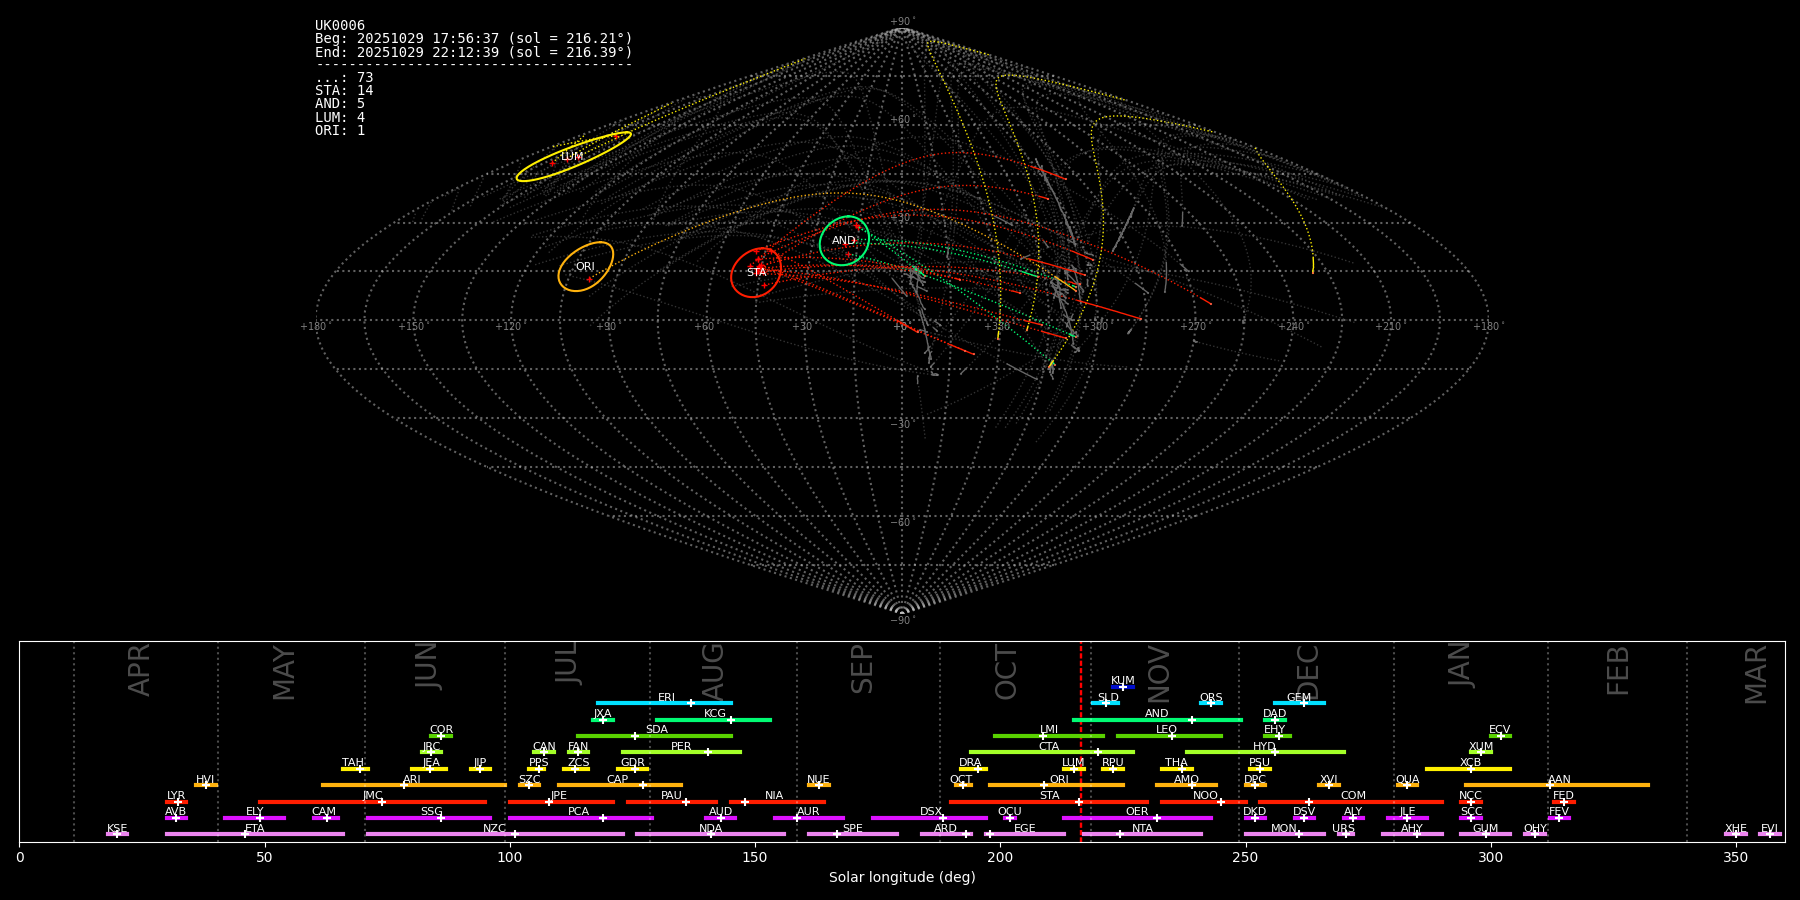Click the XCB shower label in the timeline

click(x=1471, y=763)
